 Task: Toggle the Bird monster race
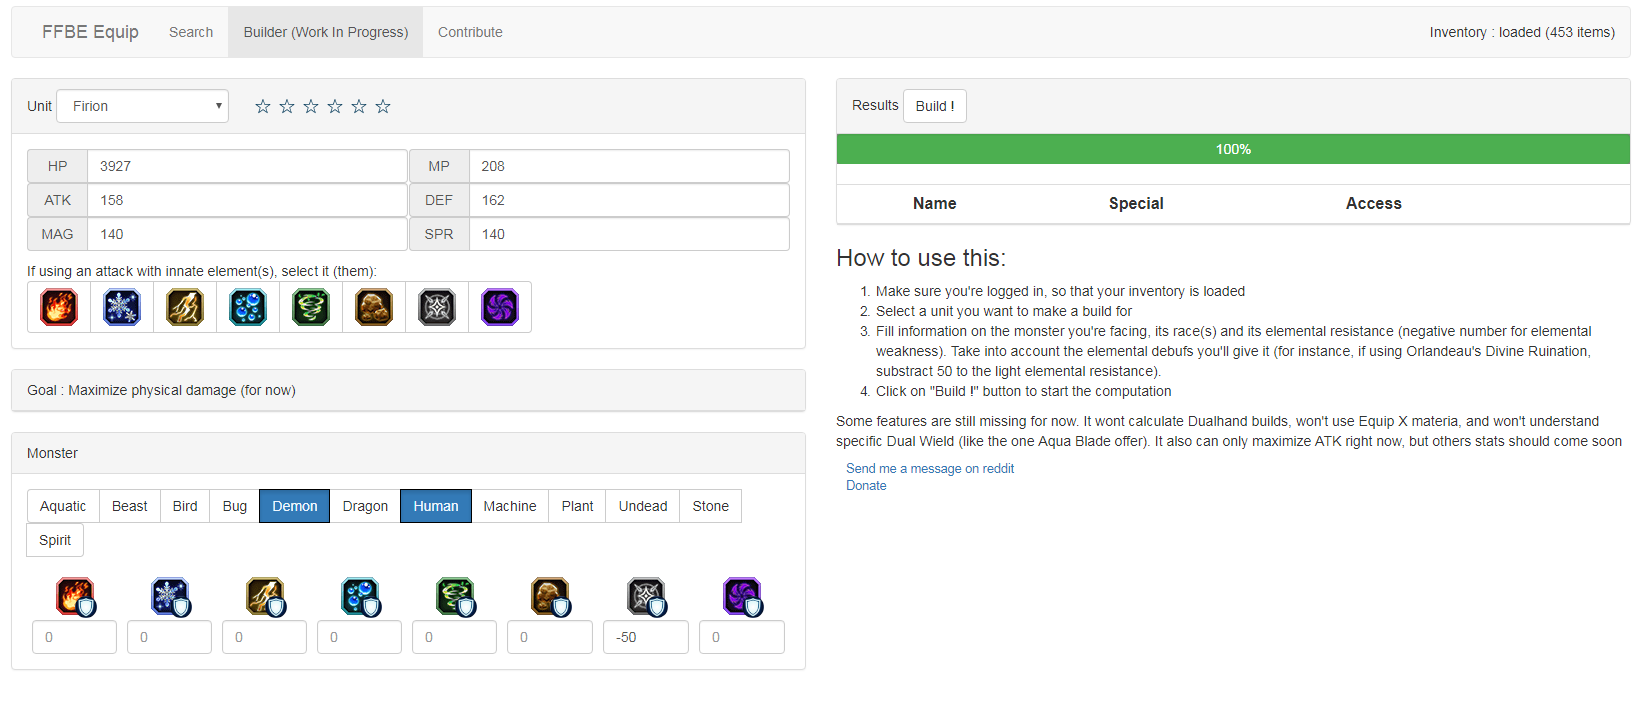(185, 506)
